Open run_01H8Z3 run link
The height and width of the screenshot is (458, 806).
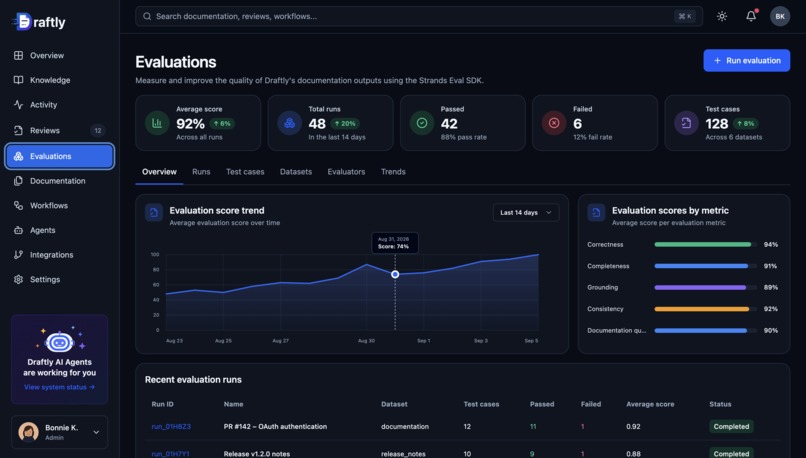click(x=171, y=427)
